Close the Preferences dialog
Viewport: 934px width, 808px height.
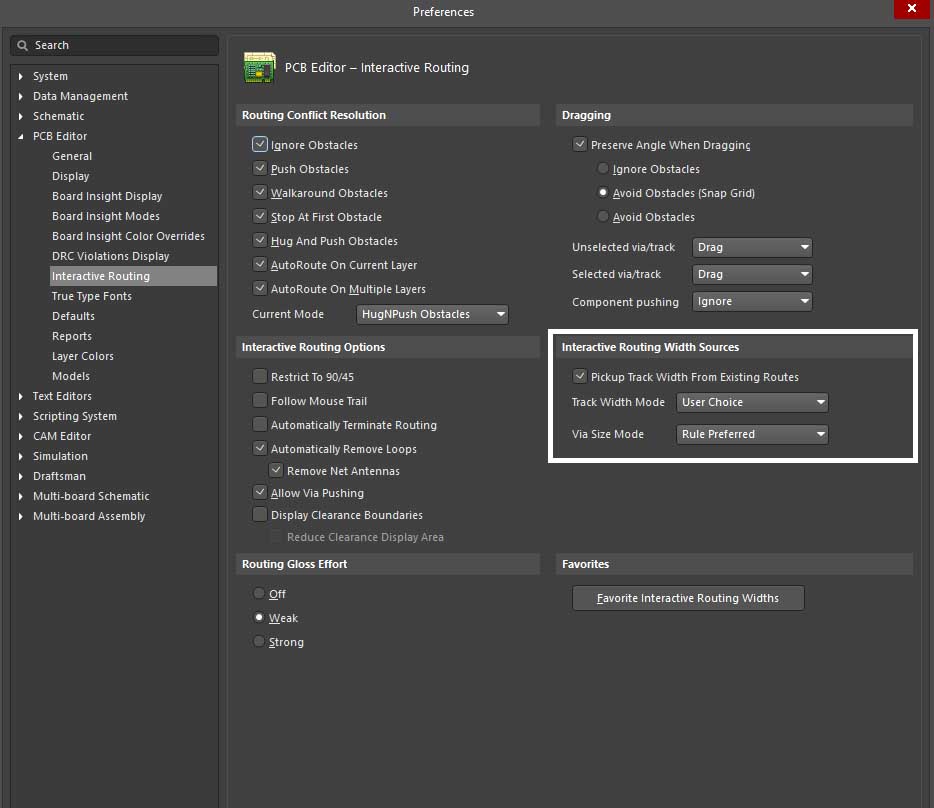909,9
